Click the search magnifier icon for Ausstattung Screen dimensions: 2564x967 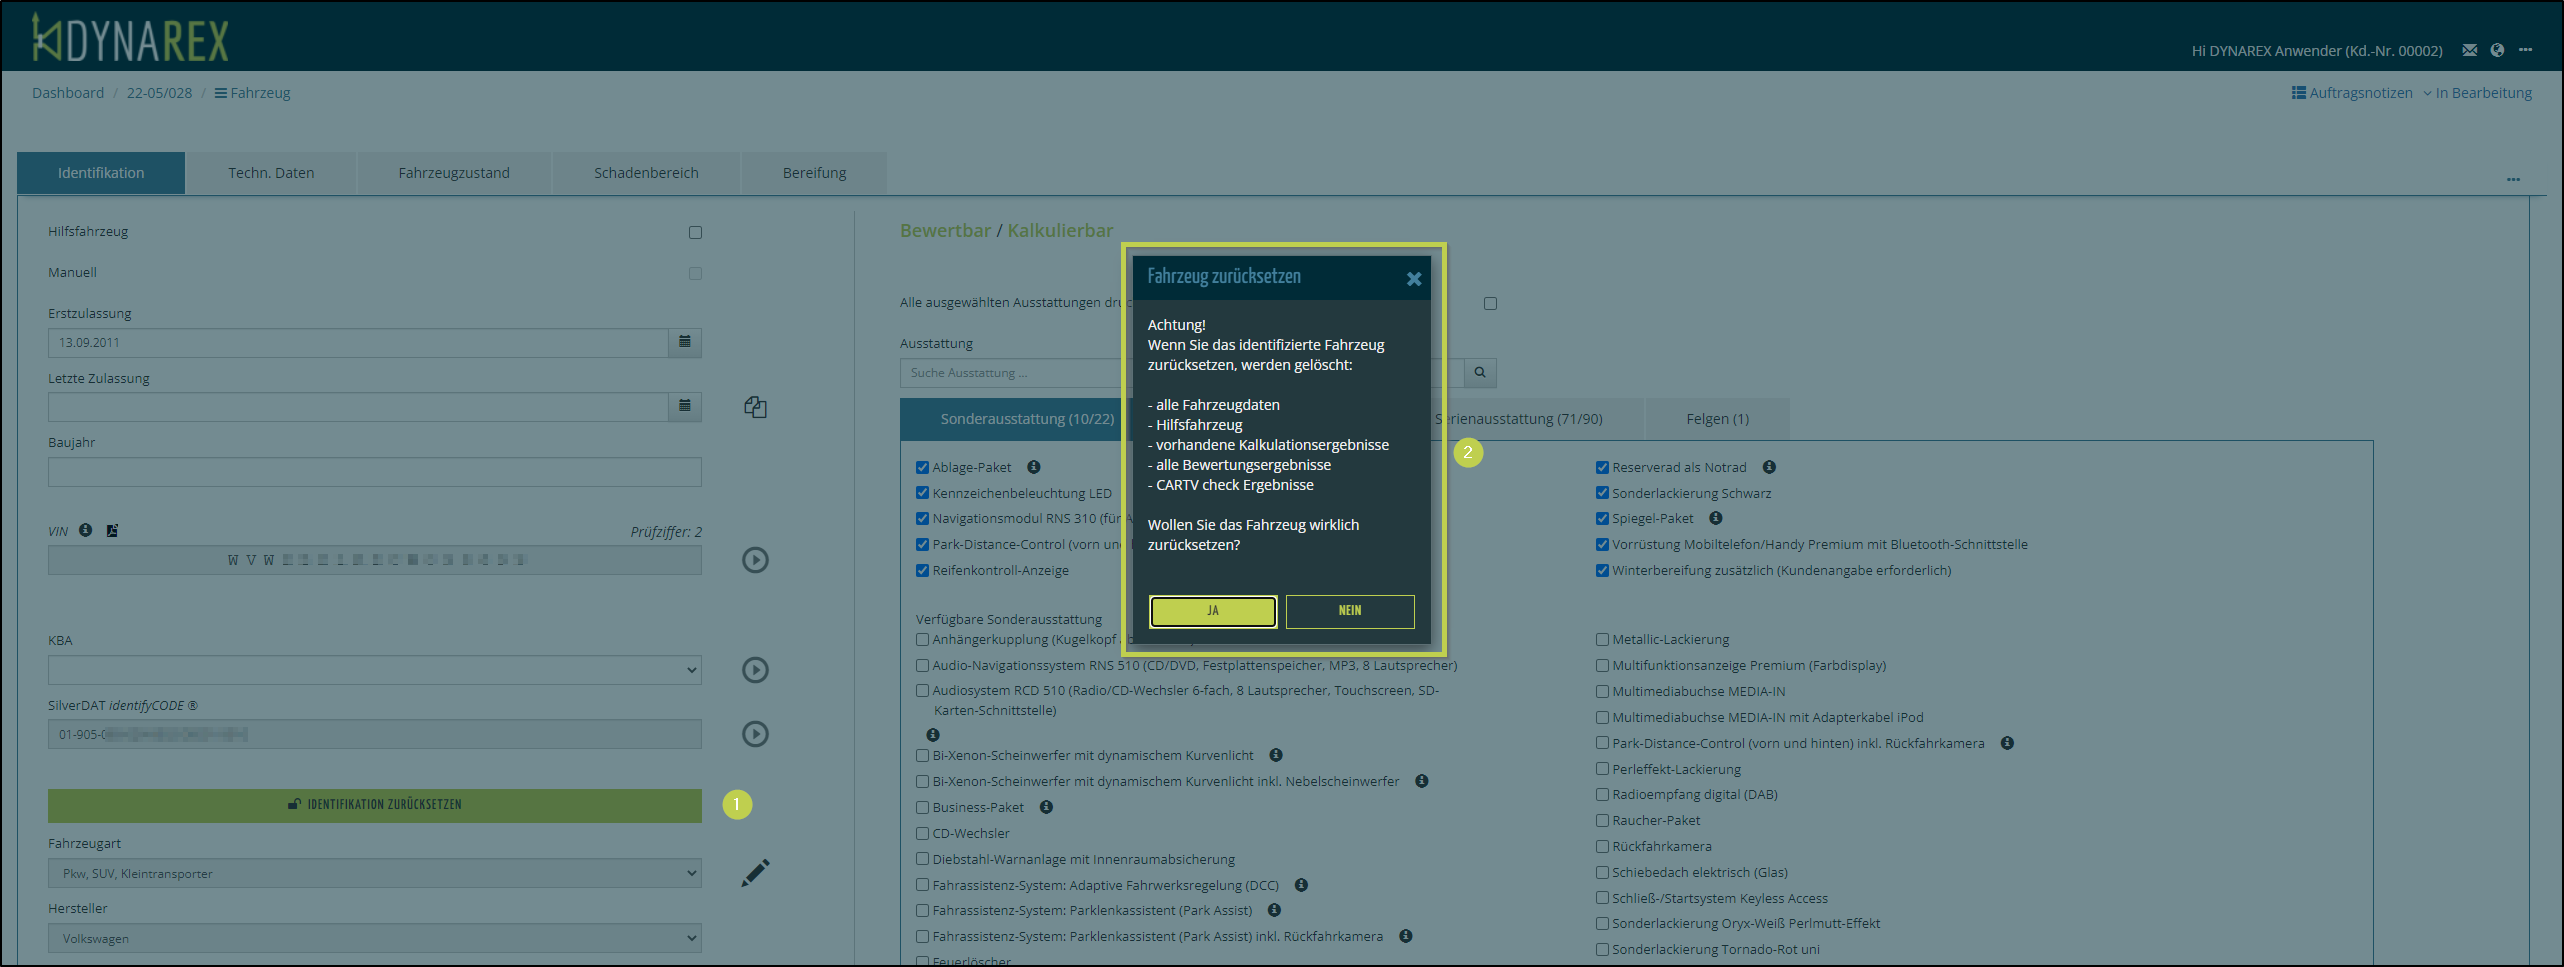tap(1480, 373)
